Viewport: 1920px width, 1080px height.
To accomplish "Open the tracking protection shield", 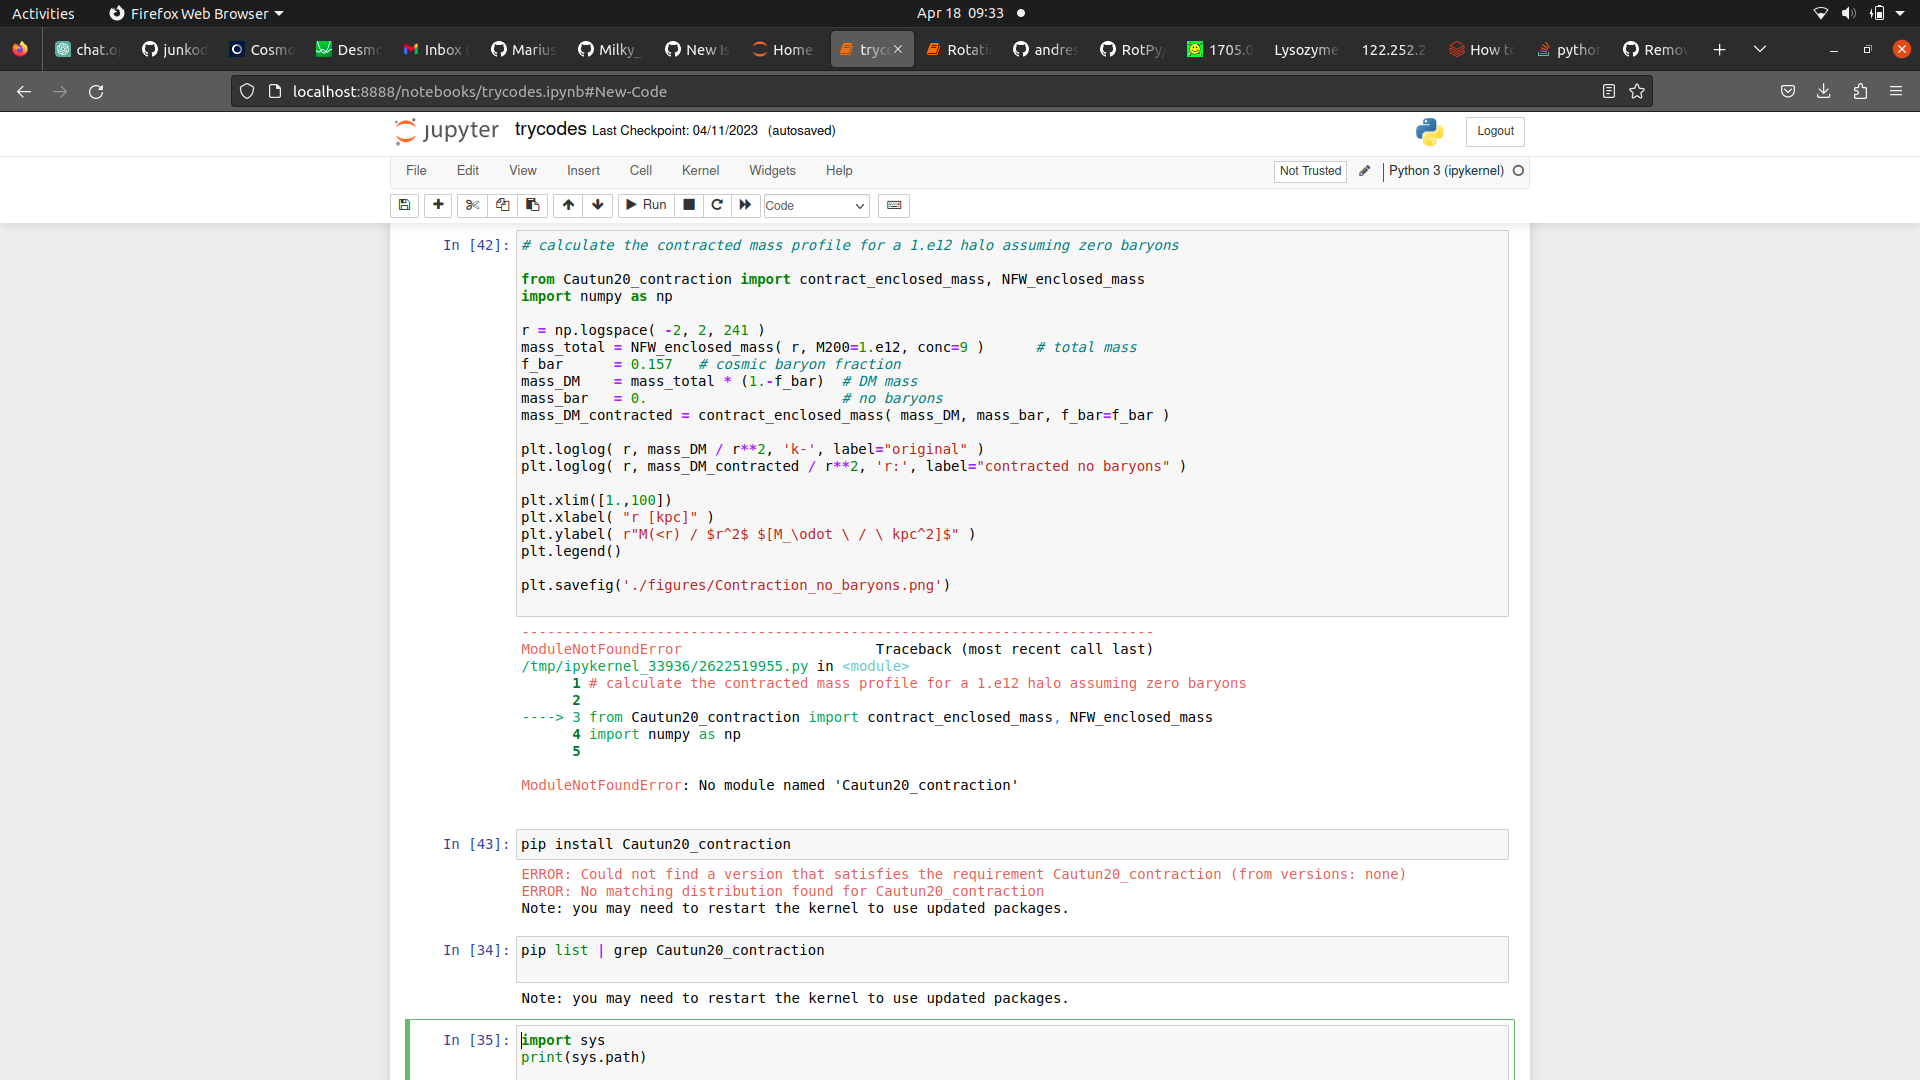I will point(246,91).
